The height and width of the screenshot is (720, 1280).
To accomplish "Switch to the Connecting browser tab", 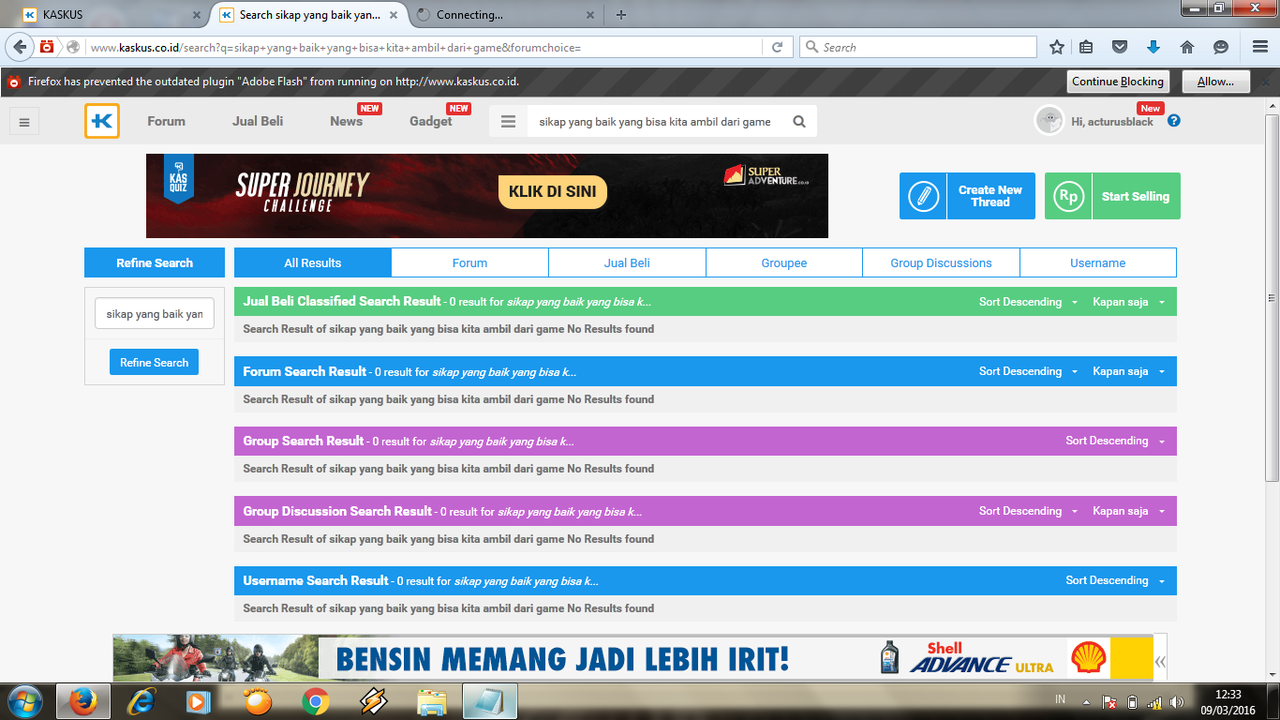I will (x=503, y=15).
